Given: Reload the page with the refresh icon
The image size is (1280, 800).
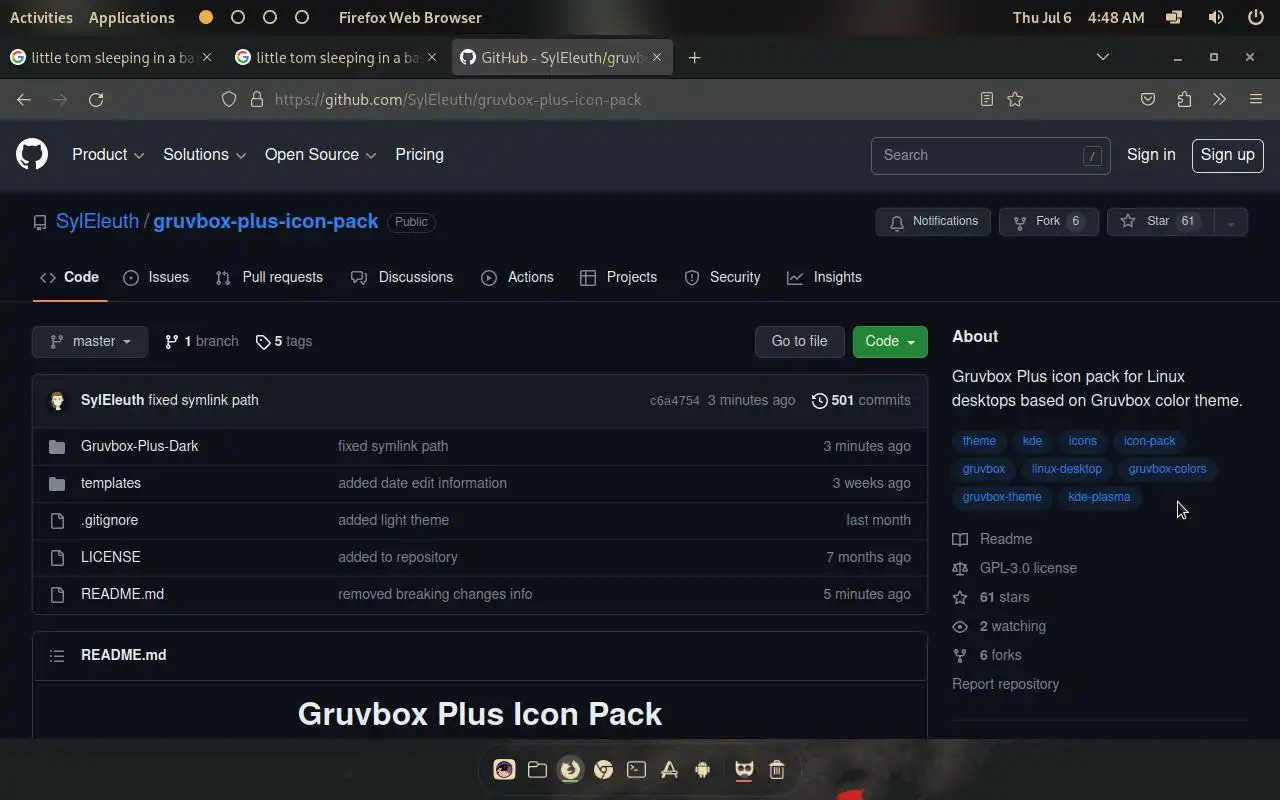Looking at the screenshot, I should 96,99.
